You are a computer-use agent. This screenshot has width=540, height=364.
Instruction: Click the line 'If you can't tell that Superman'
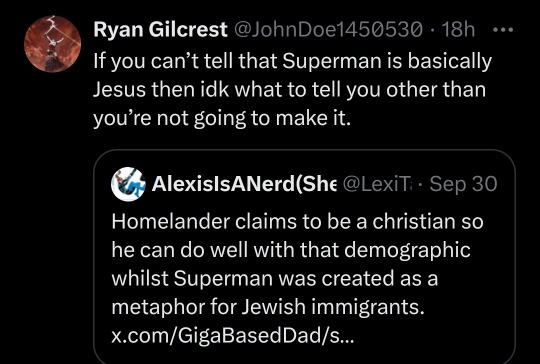click(x=292, y=62)
